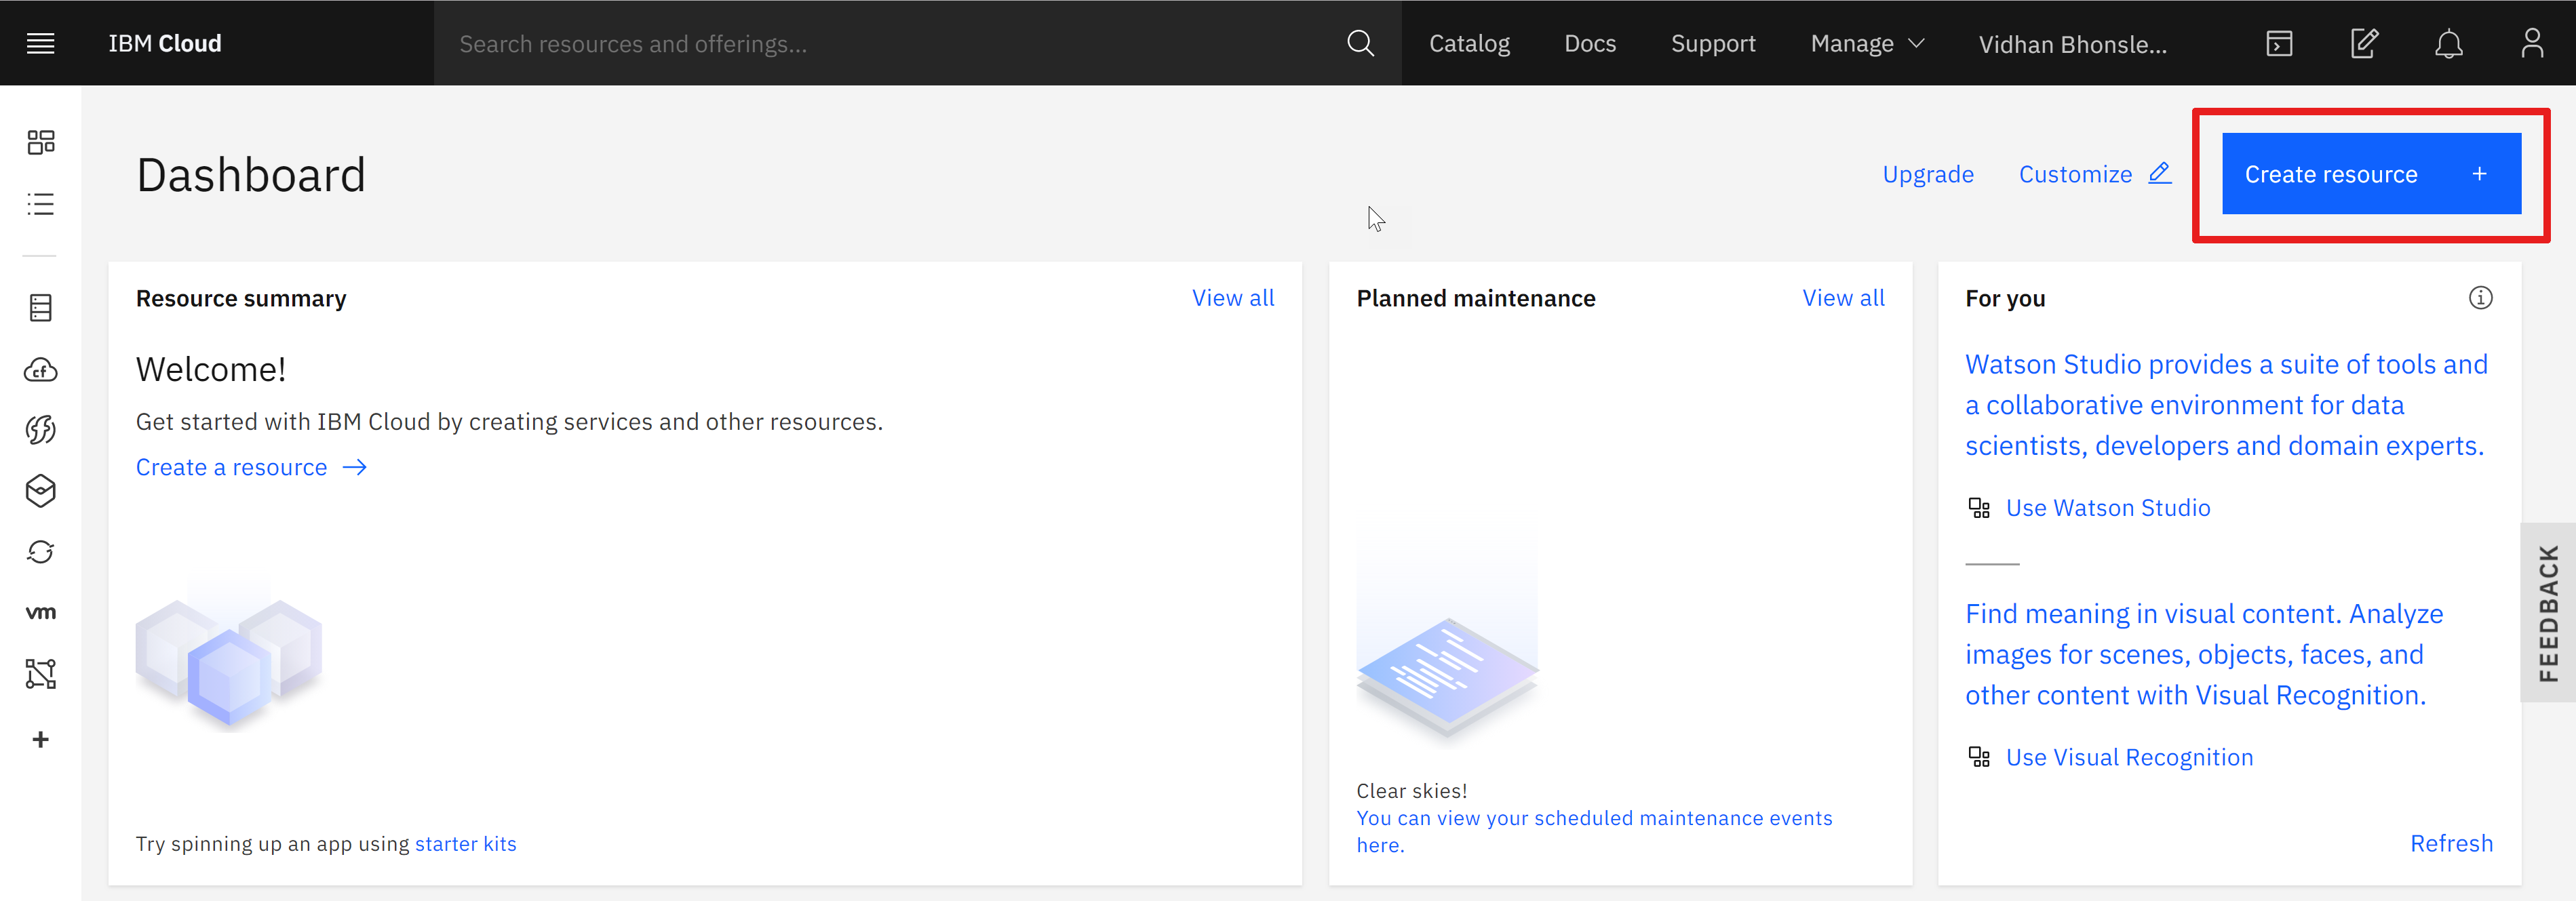2576x901 pixels.
Task: Open the Classic Infrastructure server icon
Action: click(x=41, y=308)
